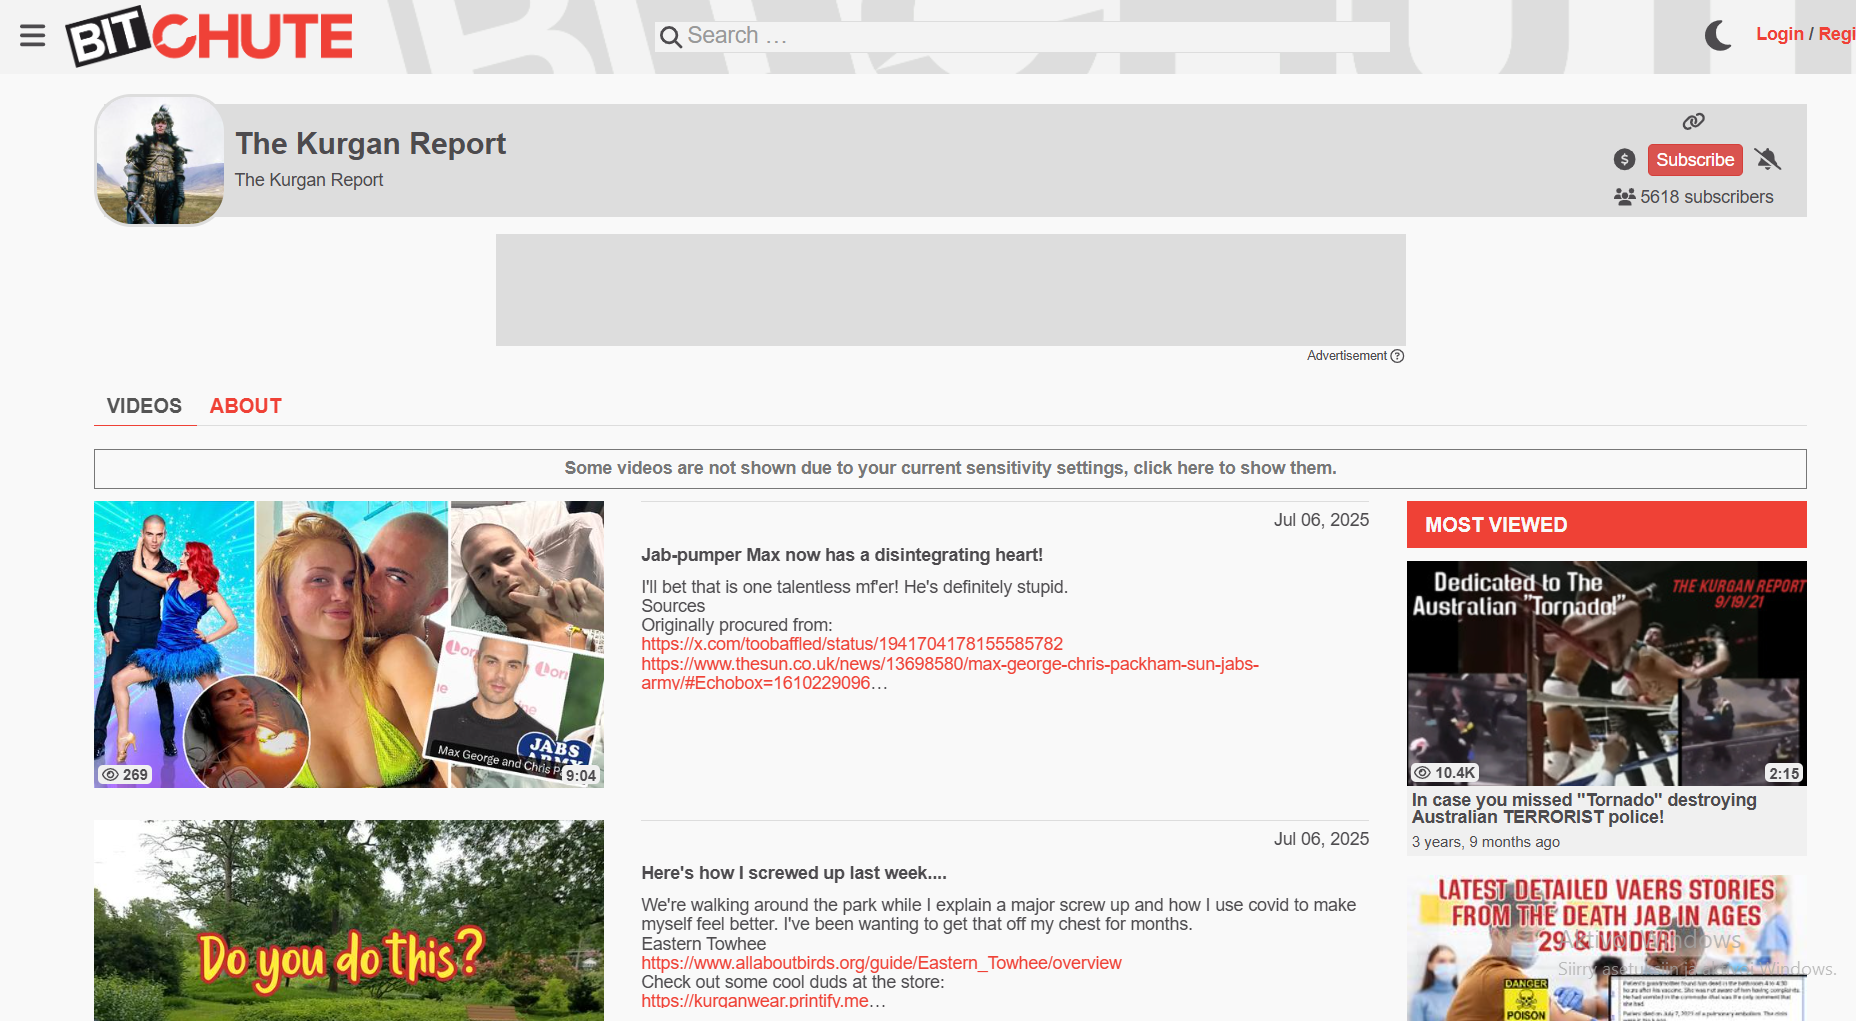Click the 9:04 duration badge
The width and height of the screenshot is (1856, 1021).
580,775
